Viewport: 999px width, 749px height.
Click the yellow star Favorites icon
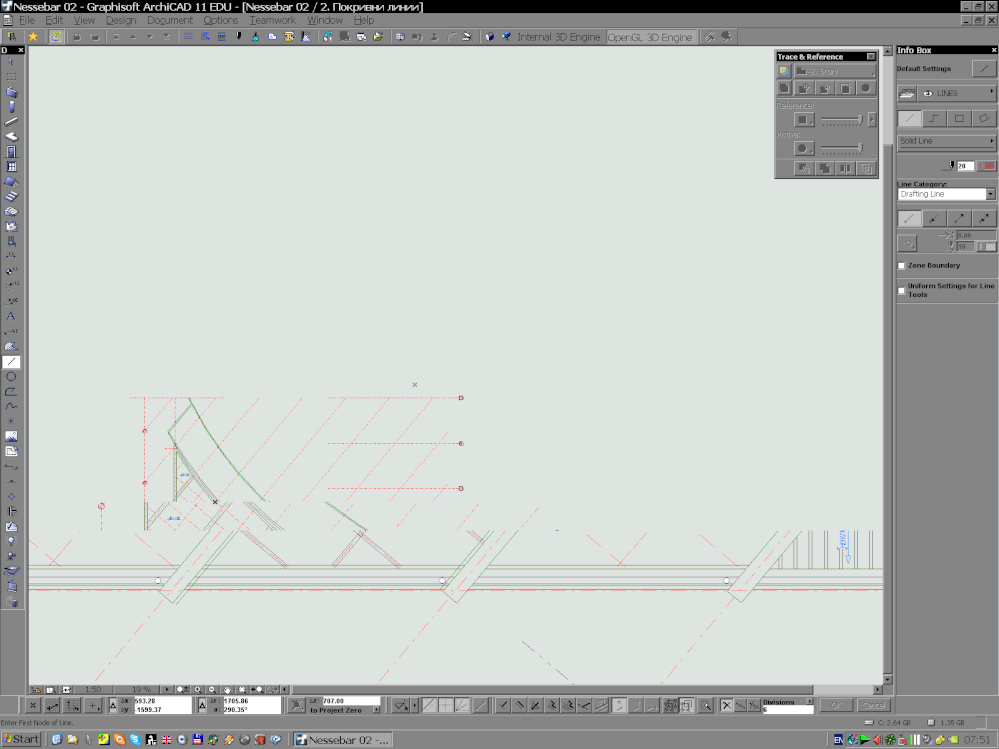pos(33,37)
